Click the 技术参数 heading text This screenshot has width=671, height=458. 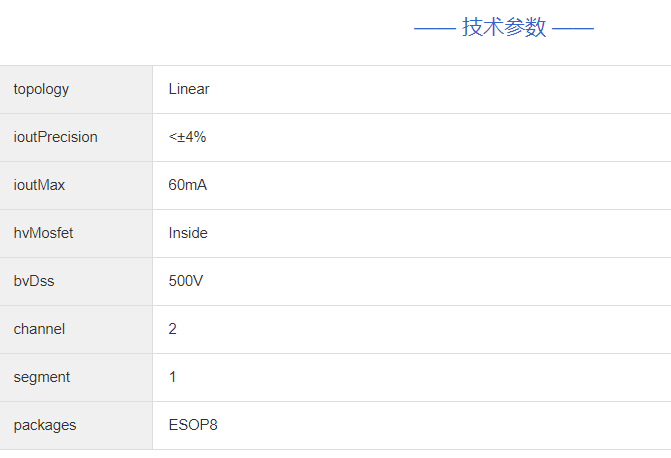(x=504, y=28)
